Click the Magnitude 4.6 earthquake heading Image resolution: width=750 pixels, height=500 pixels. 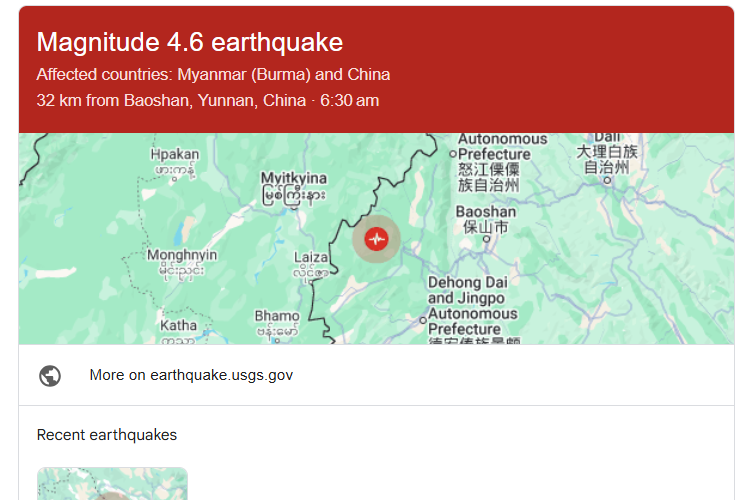coord(190,42)
